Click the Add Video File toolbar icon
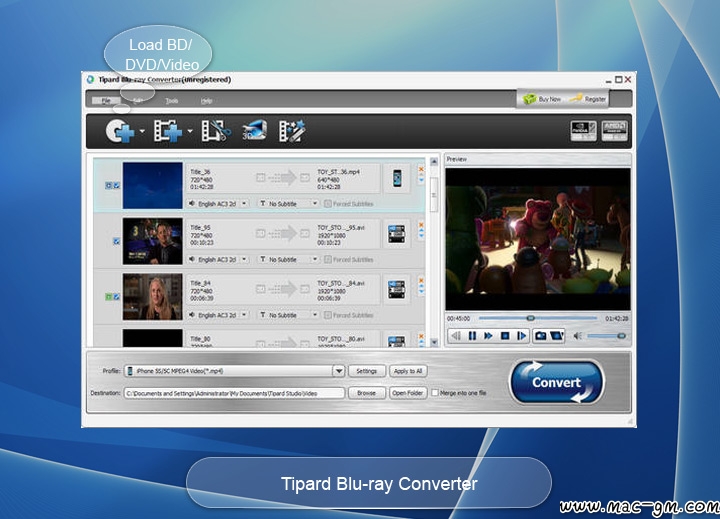This screenshot has width=720, height=519. [x=166, y=131]
